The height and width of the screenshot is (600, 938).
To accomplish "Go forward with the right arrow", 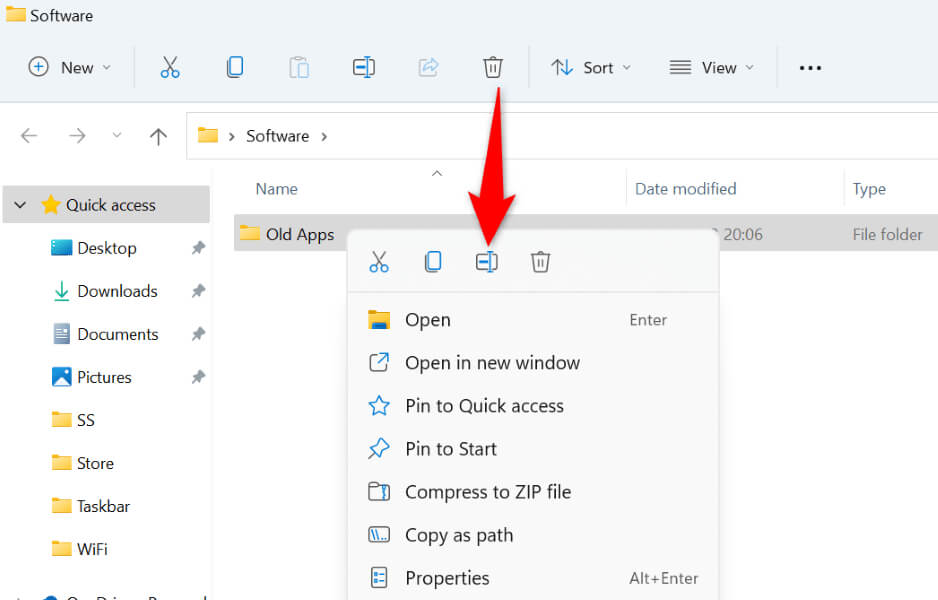I will [77, 136].
